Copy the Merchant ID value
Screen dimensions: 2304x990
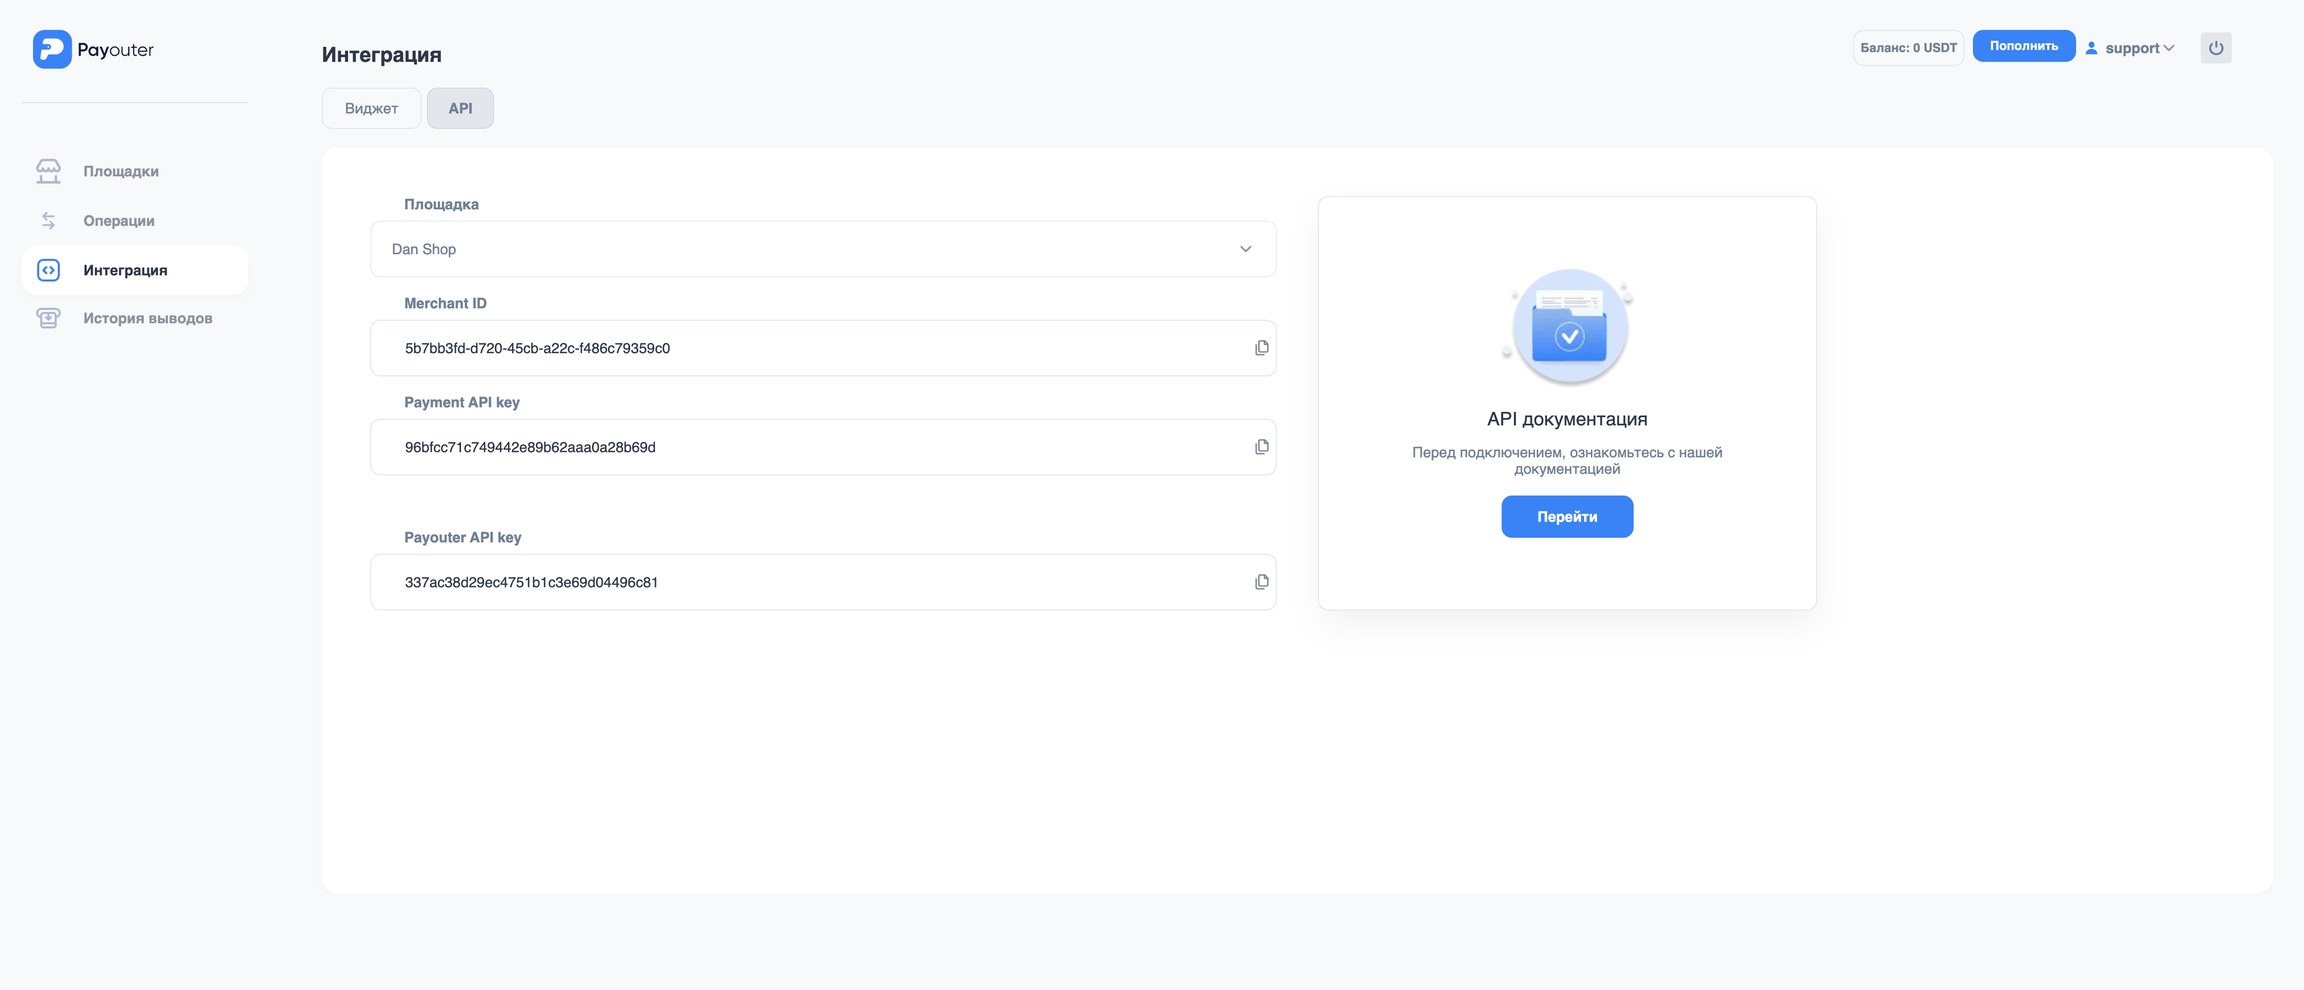[x=1261, y=348]
